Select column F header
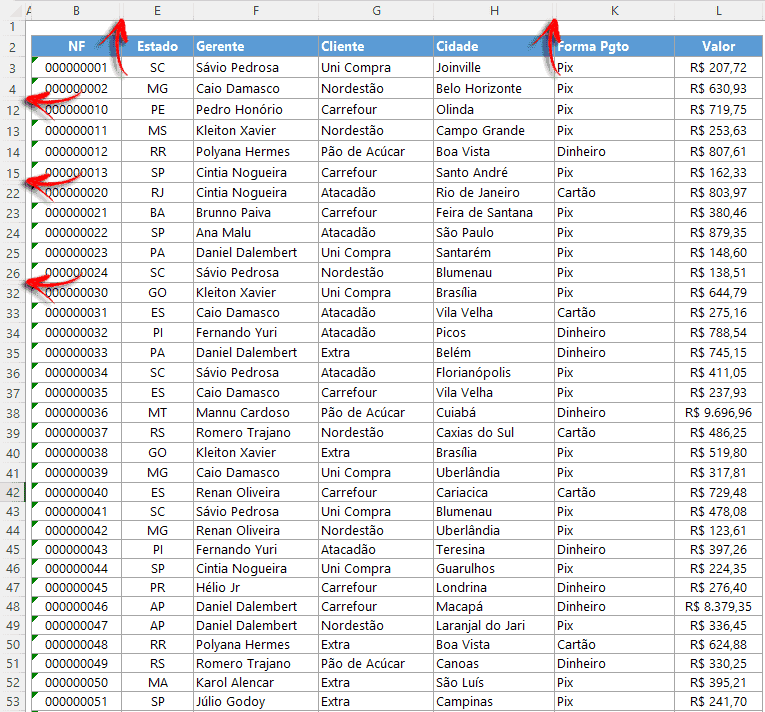 click(x=256, y=11)
